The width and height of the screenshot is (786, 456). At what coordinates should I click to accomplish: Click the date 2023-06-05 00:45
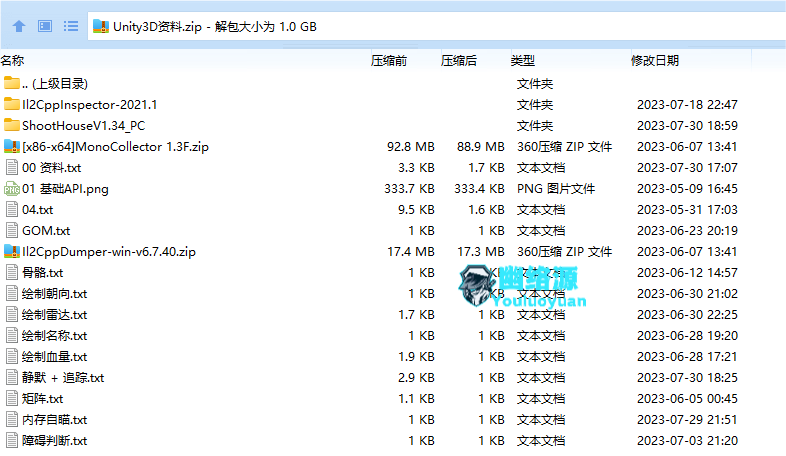pos(687,399)
